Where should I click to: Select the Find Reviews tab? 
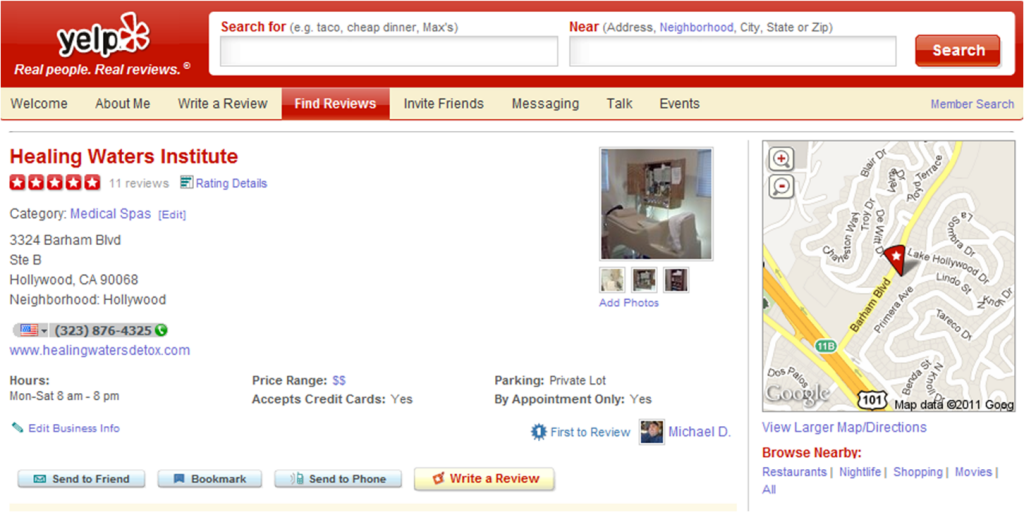click(x=336, y=104)
